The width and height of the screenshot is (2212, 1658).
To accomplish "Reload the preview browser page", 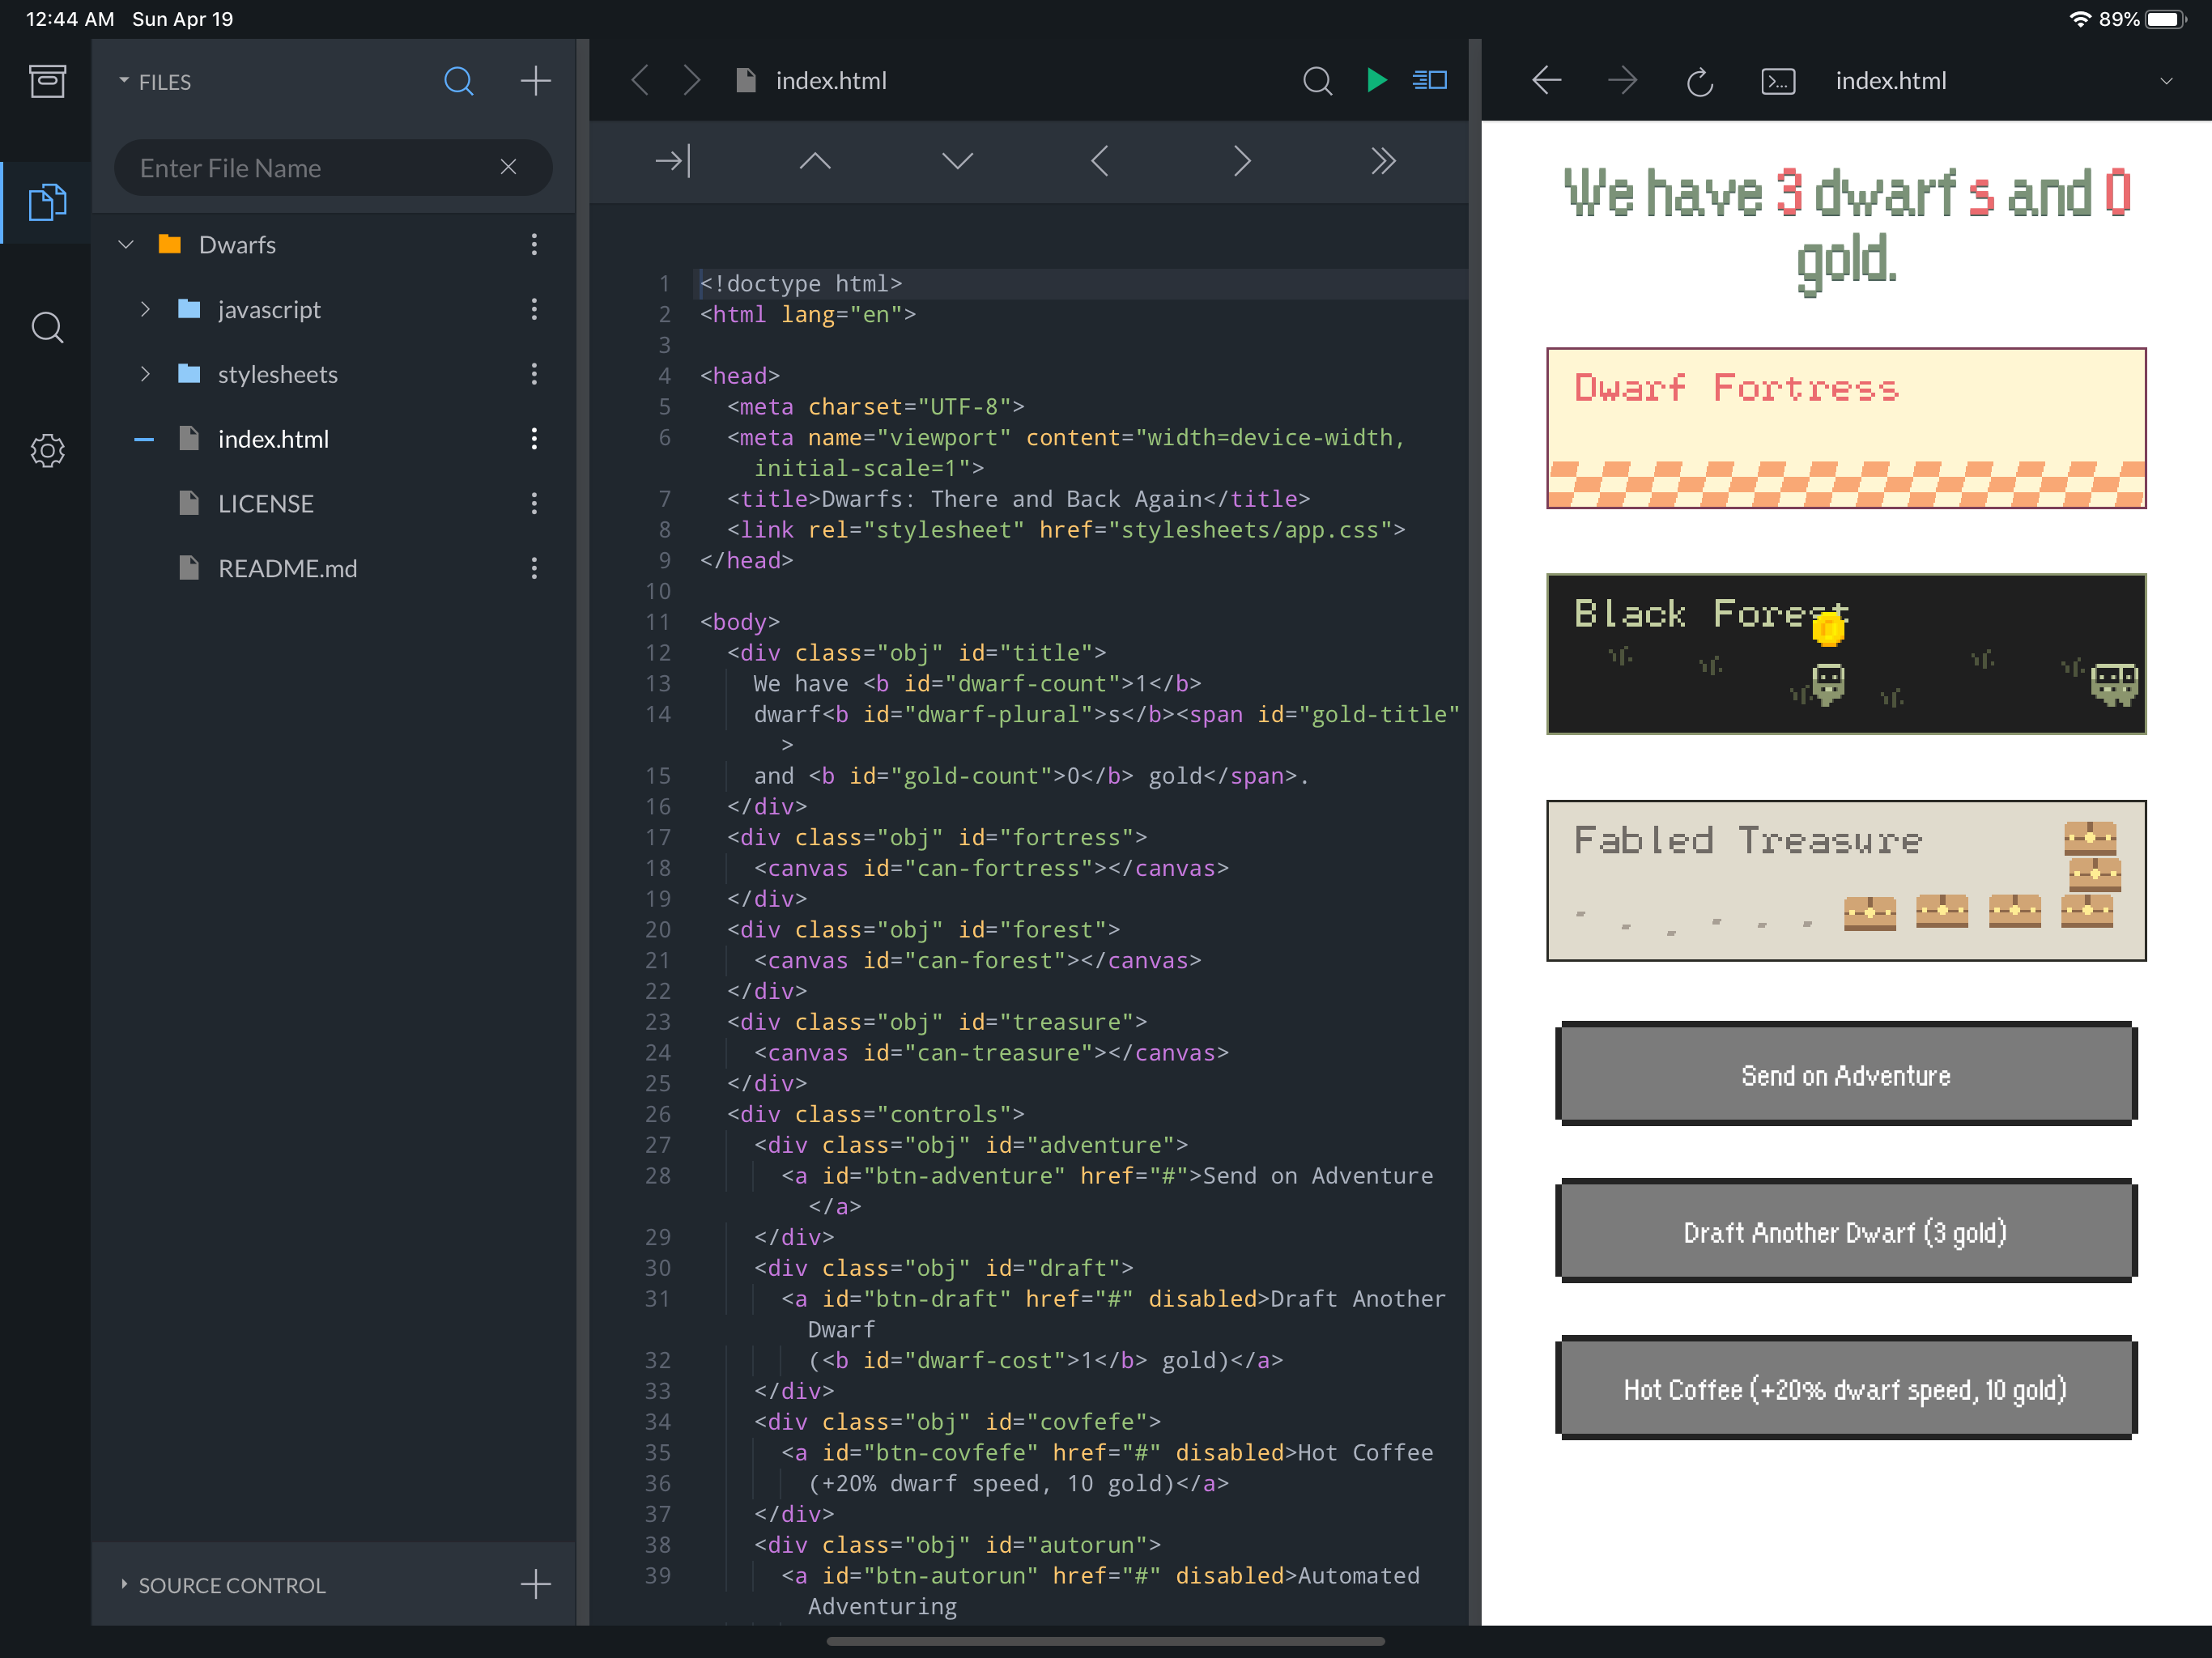I will 1699,81.
